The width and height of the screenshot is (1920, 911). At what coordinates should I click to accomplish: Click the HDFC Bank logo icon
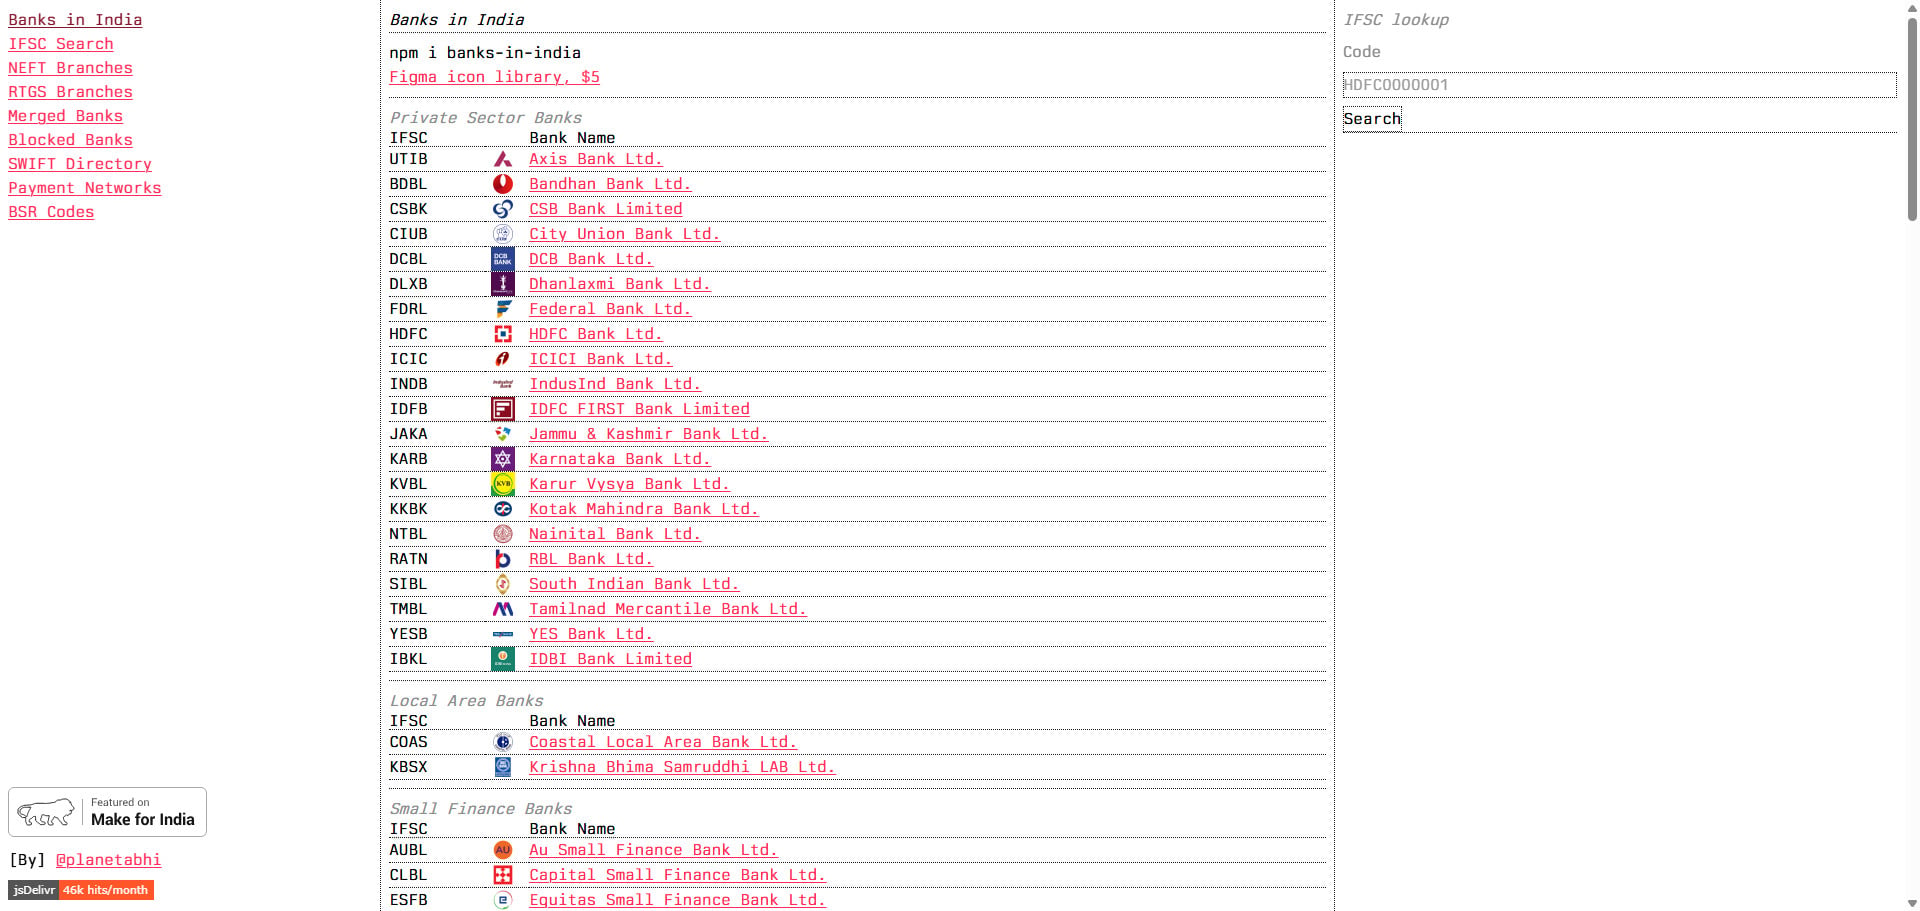[x=503, y=334]
